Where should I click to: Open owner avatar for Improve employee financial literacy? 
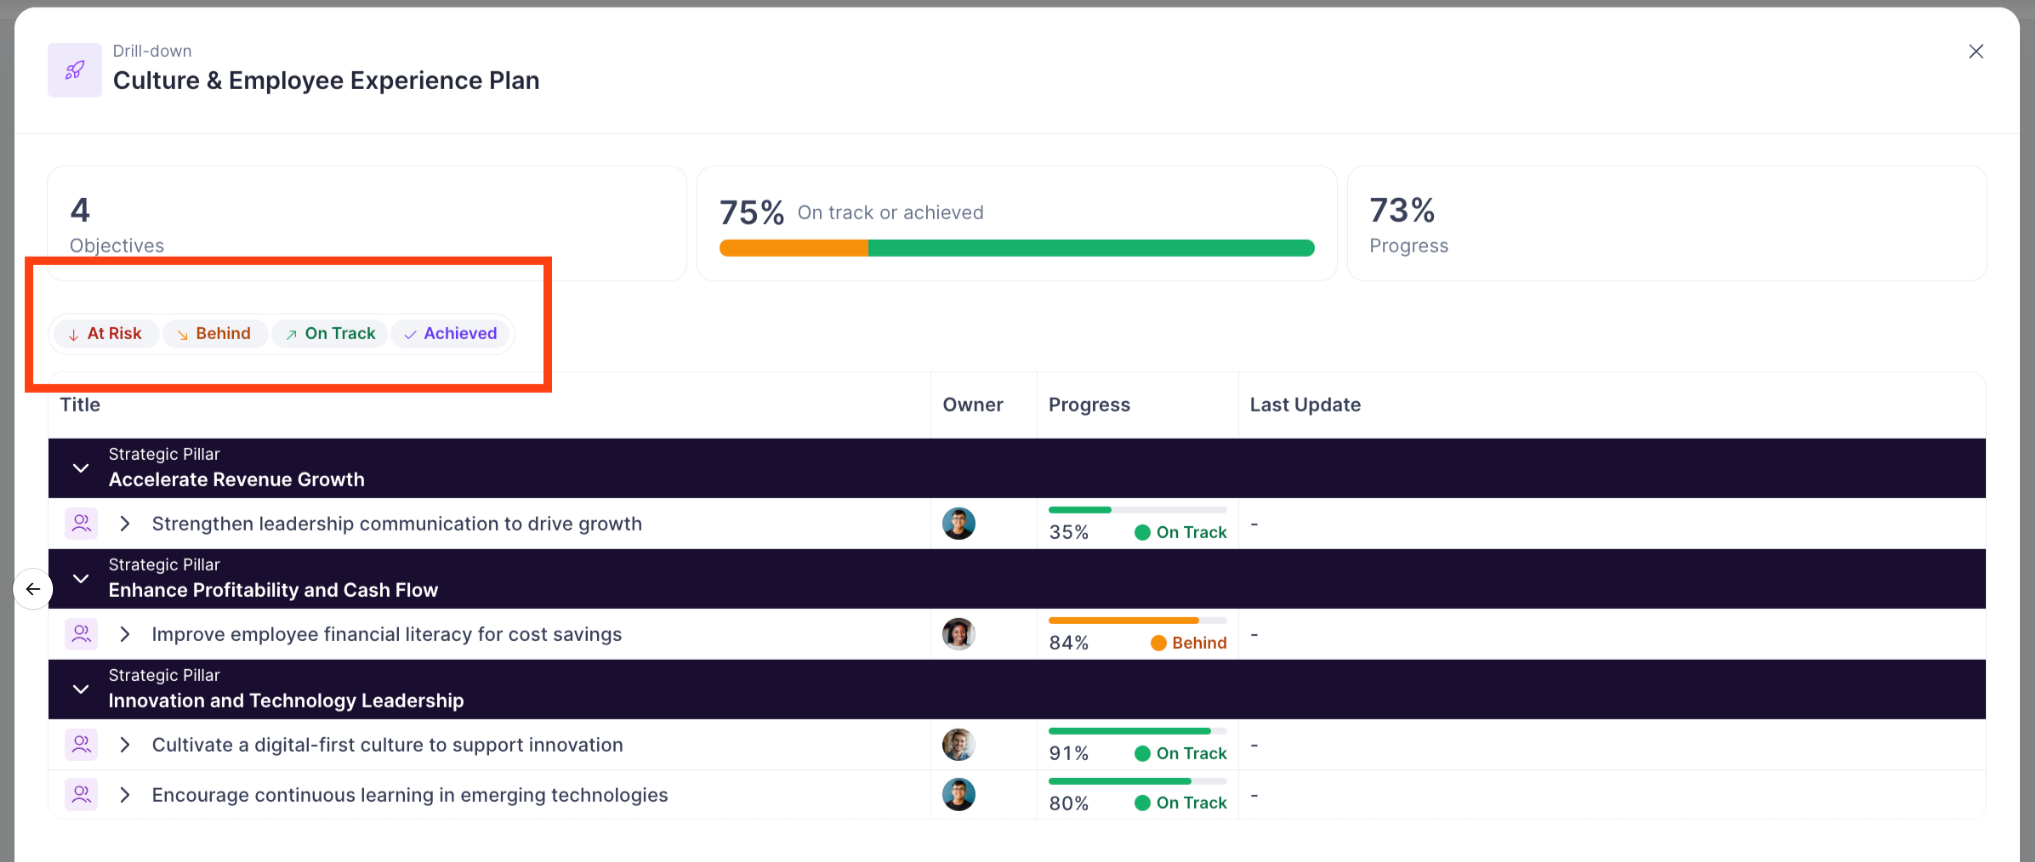coord(958,634)
